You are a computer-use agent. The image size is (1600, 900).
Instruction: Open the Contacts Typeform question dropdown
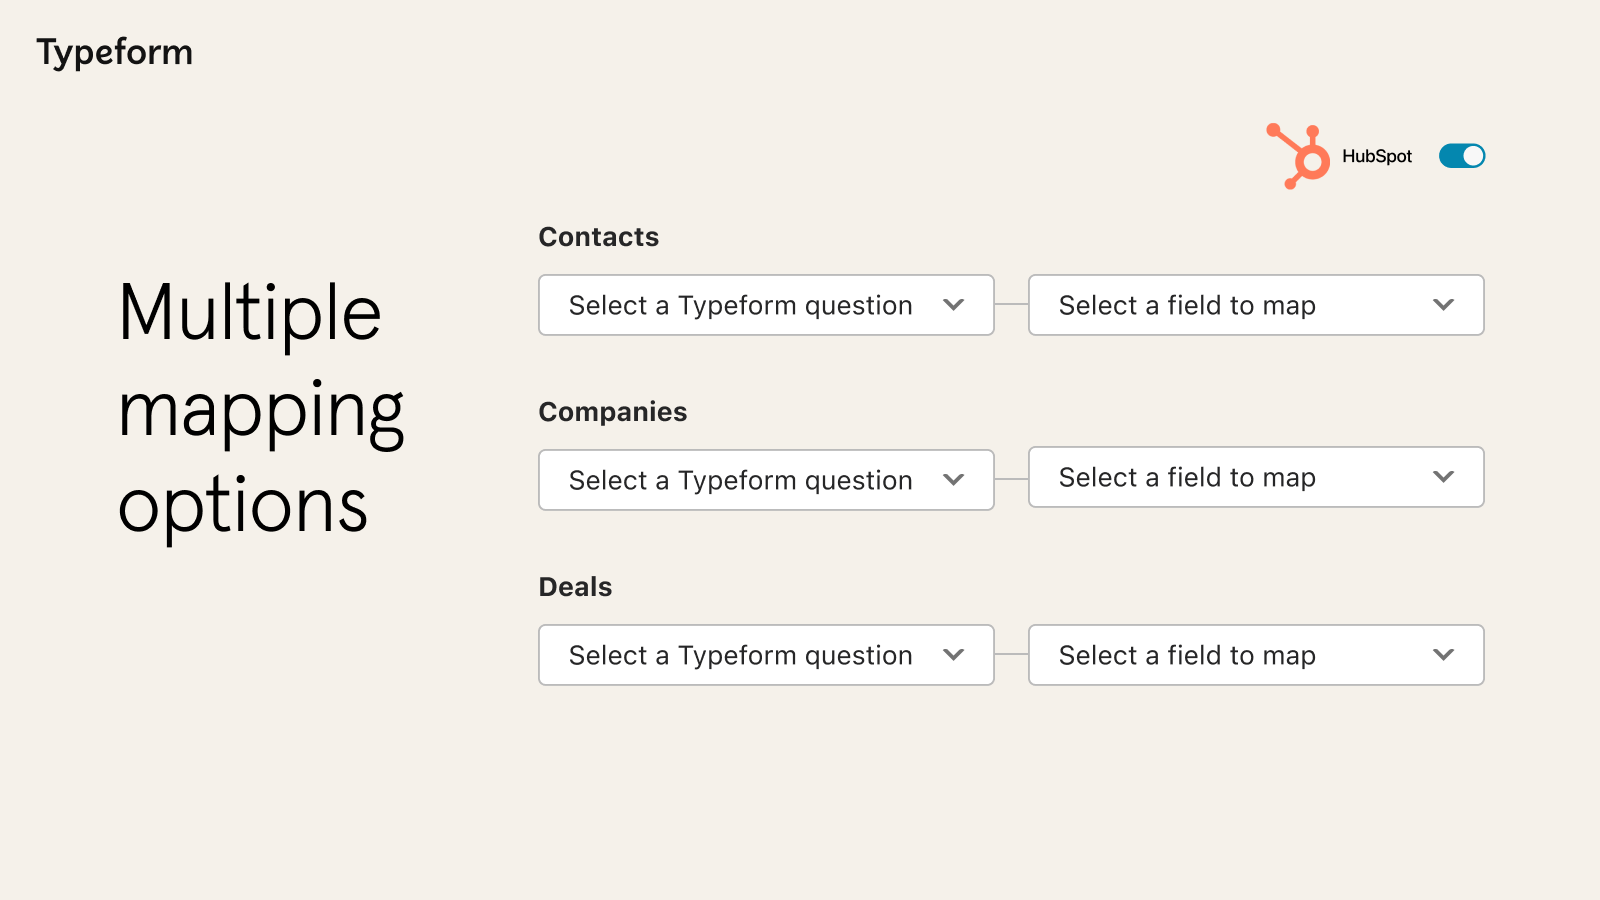coord(765,305)
